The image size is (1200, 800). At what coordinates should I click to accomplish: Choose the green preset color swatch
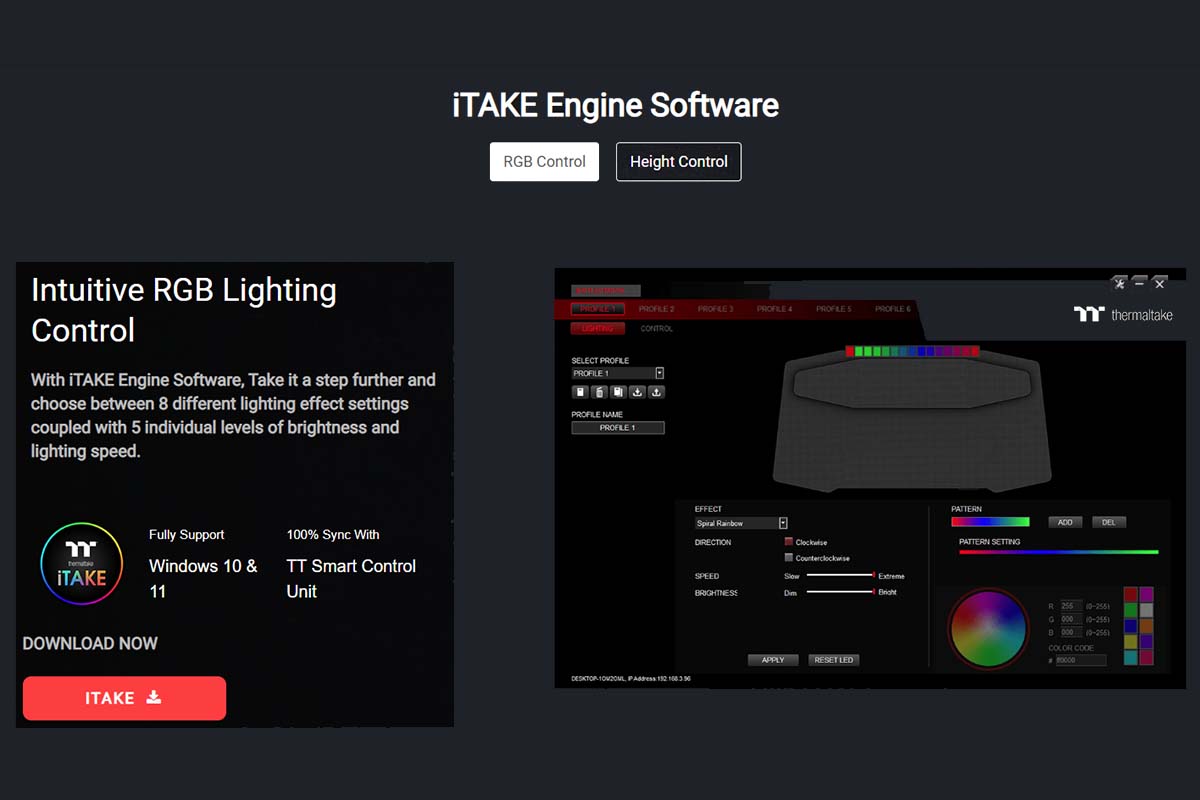pos(1131,610)
